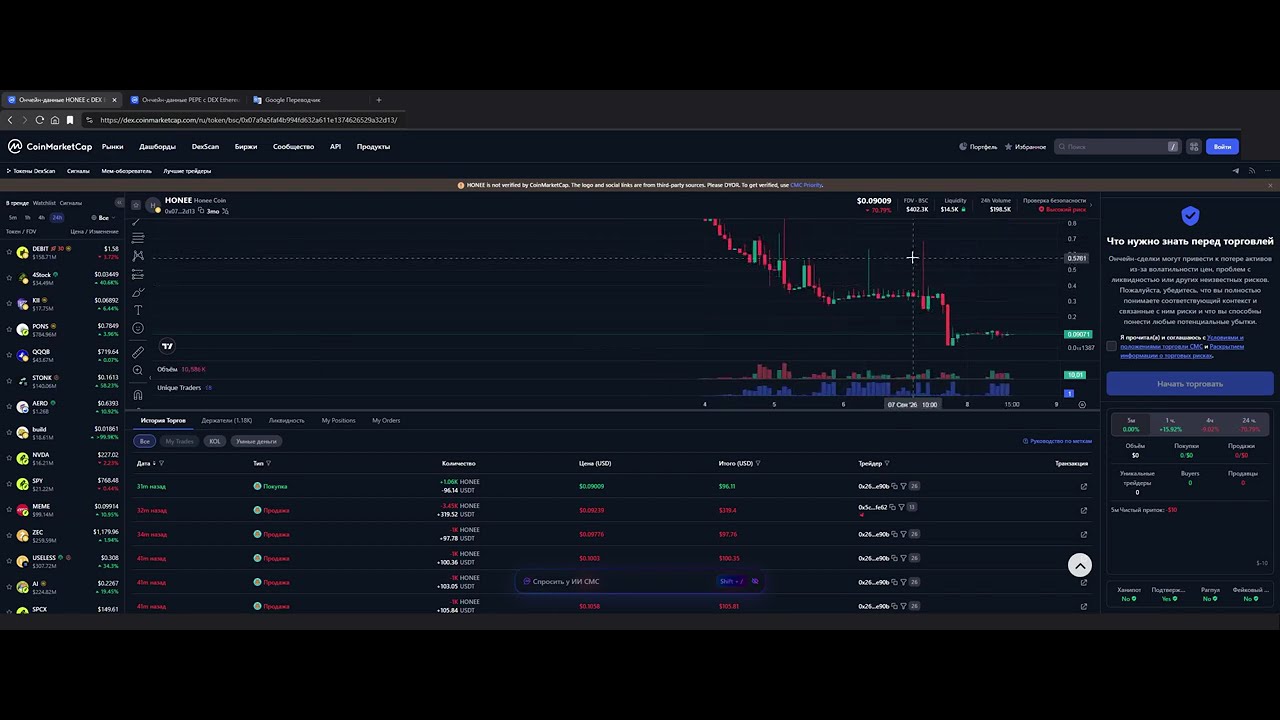Screen dimensions: 1280x720
Task: Click the browser address bar URL
Action: pyautogui.click(x=249, y=120)
